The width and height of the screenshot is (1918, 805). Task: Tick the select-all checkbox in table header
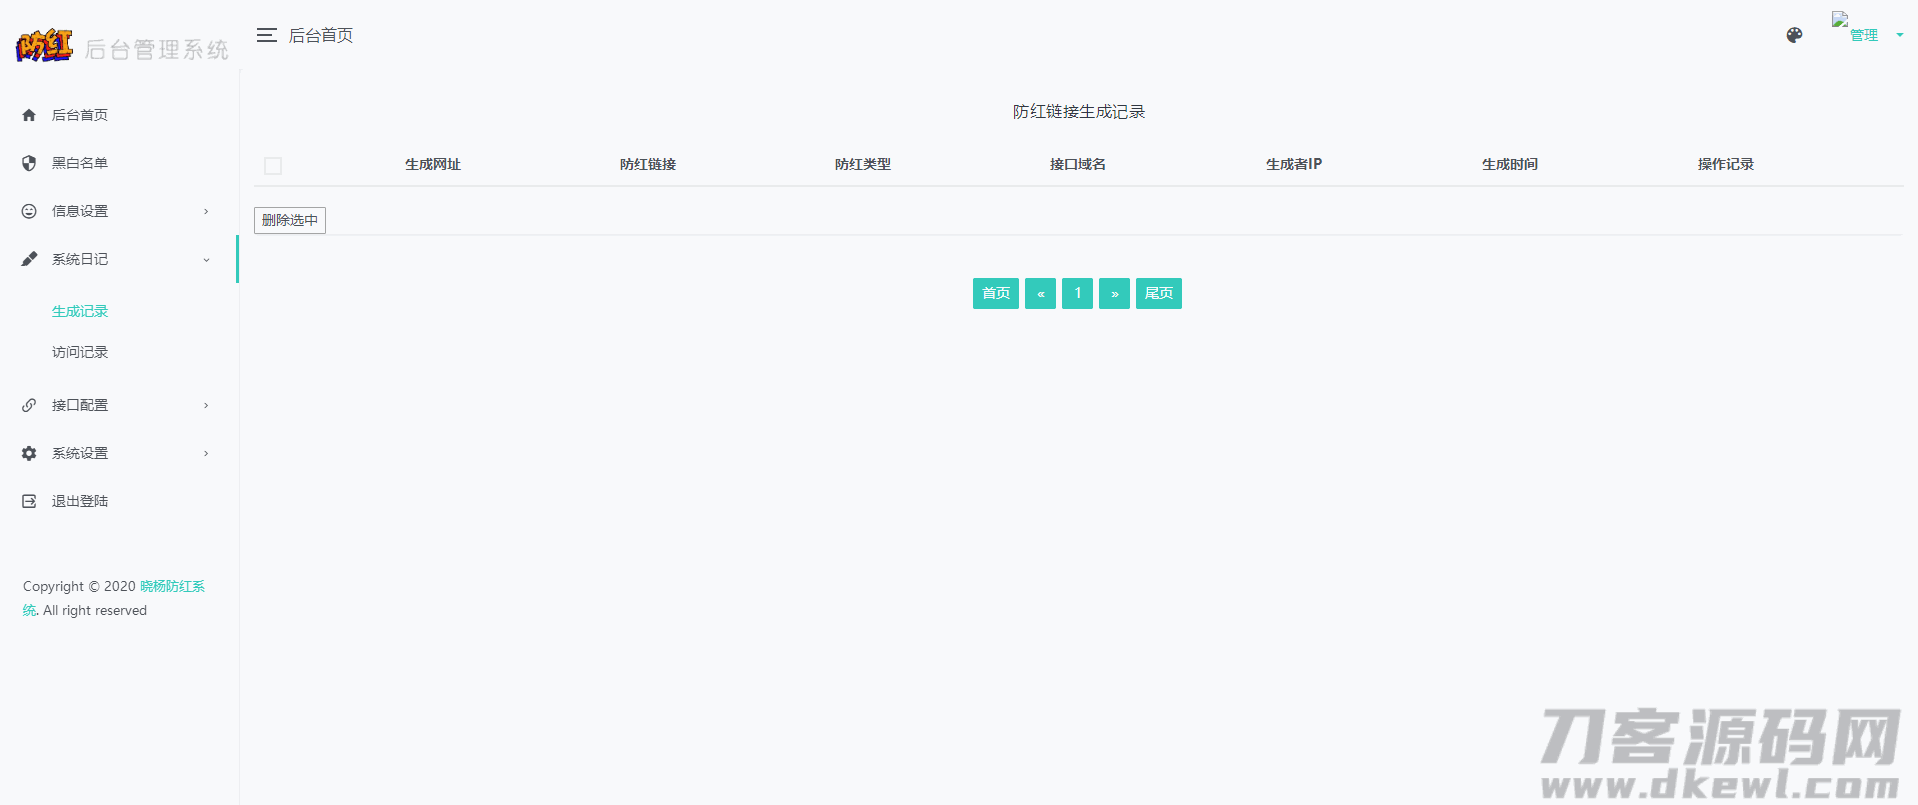click(273, 166)
